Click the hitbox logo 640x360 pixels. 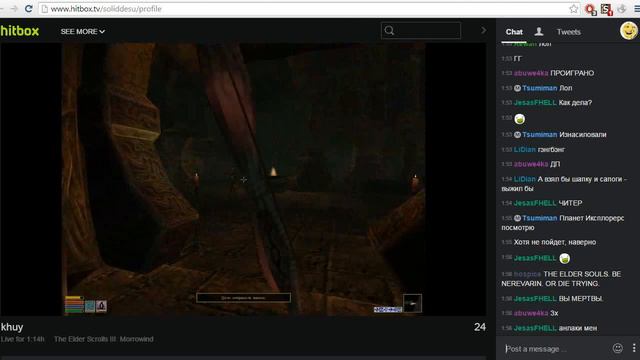tap(20, 31)
